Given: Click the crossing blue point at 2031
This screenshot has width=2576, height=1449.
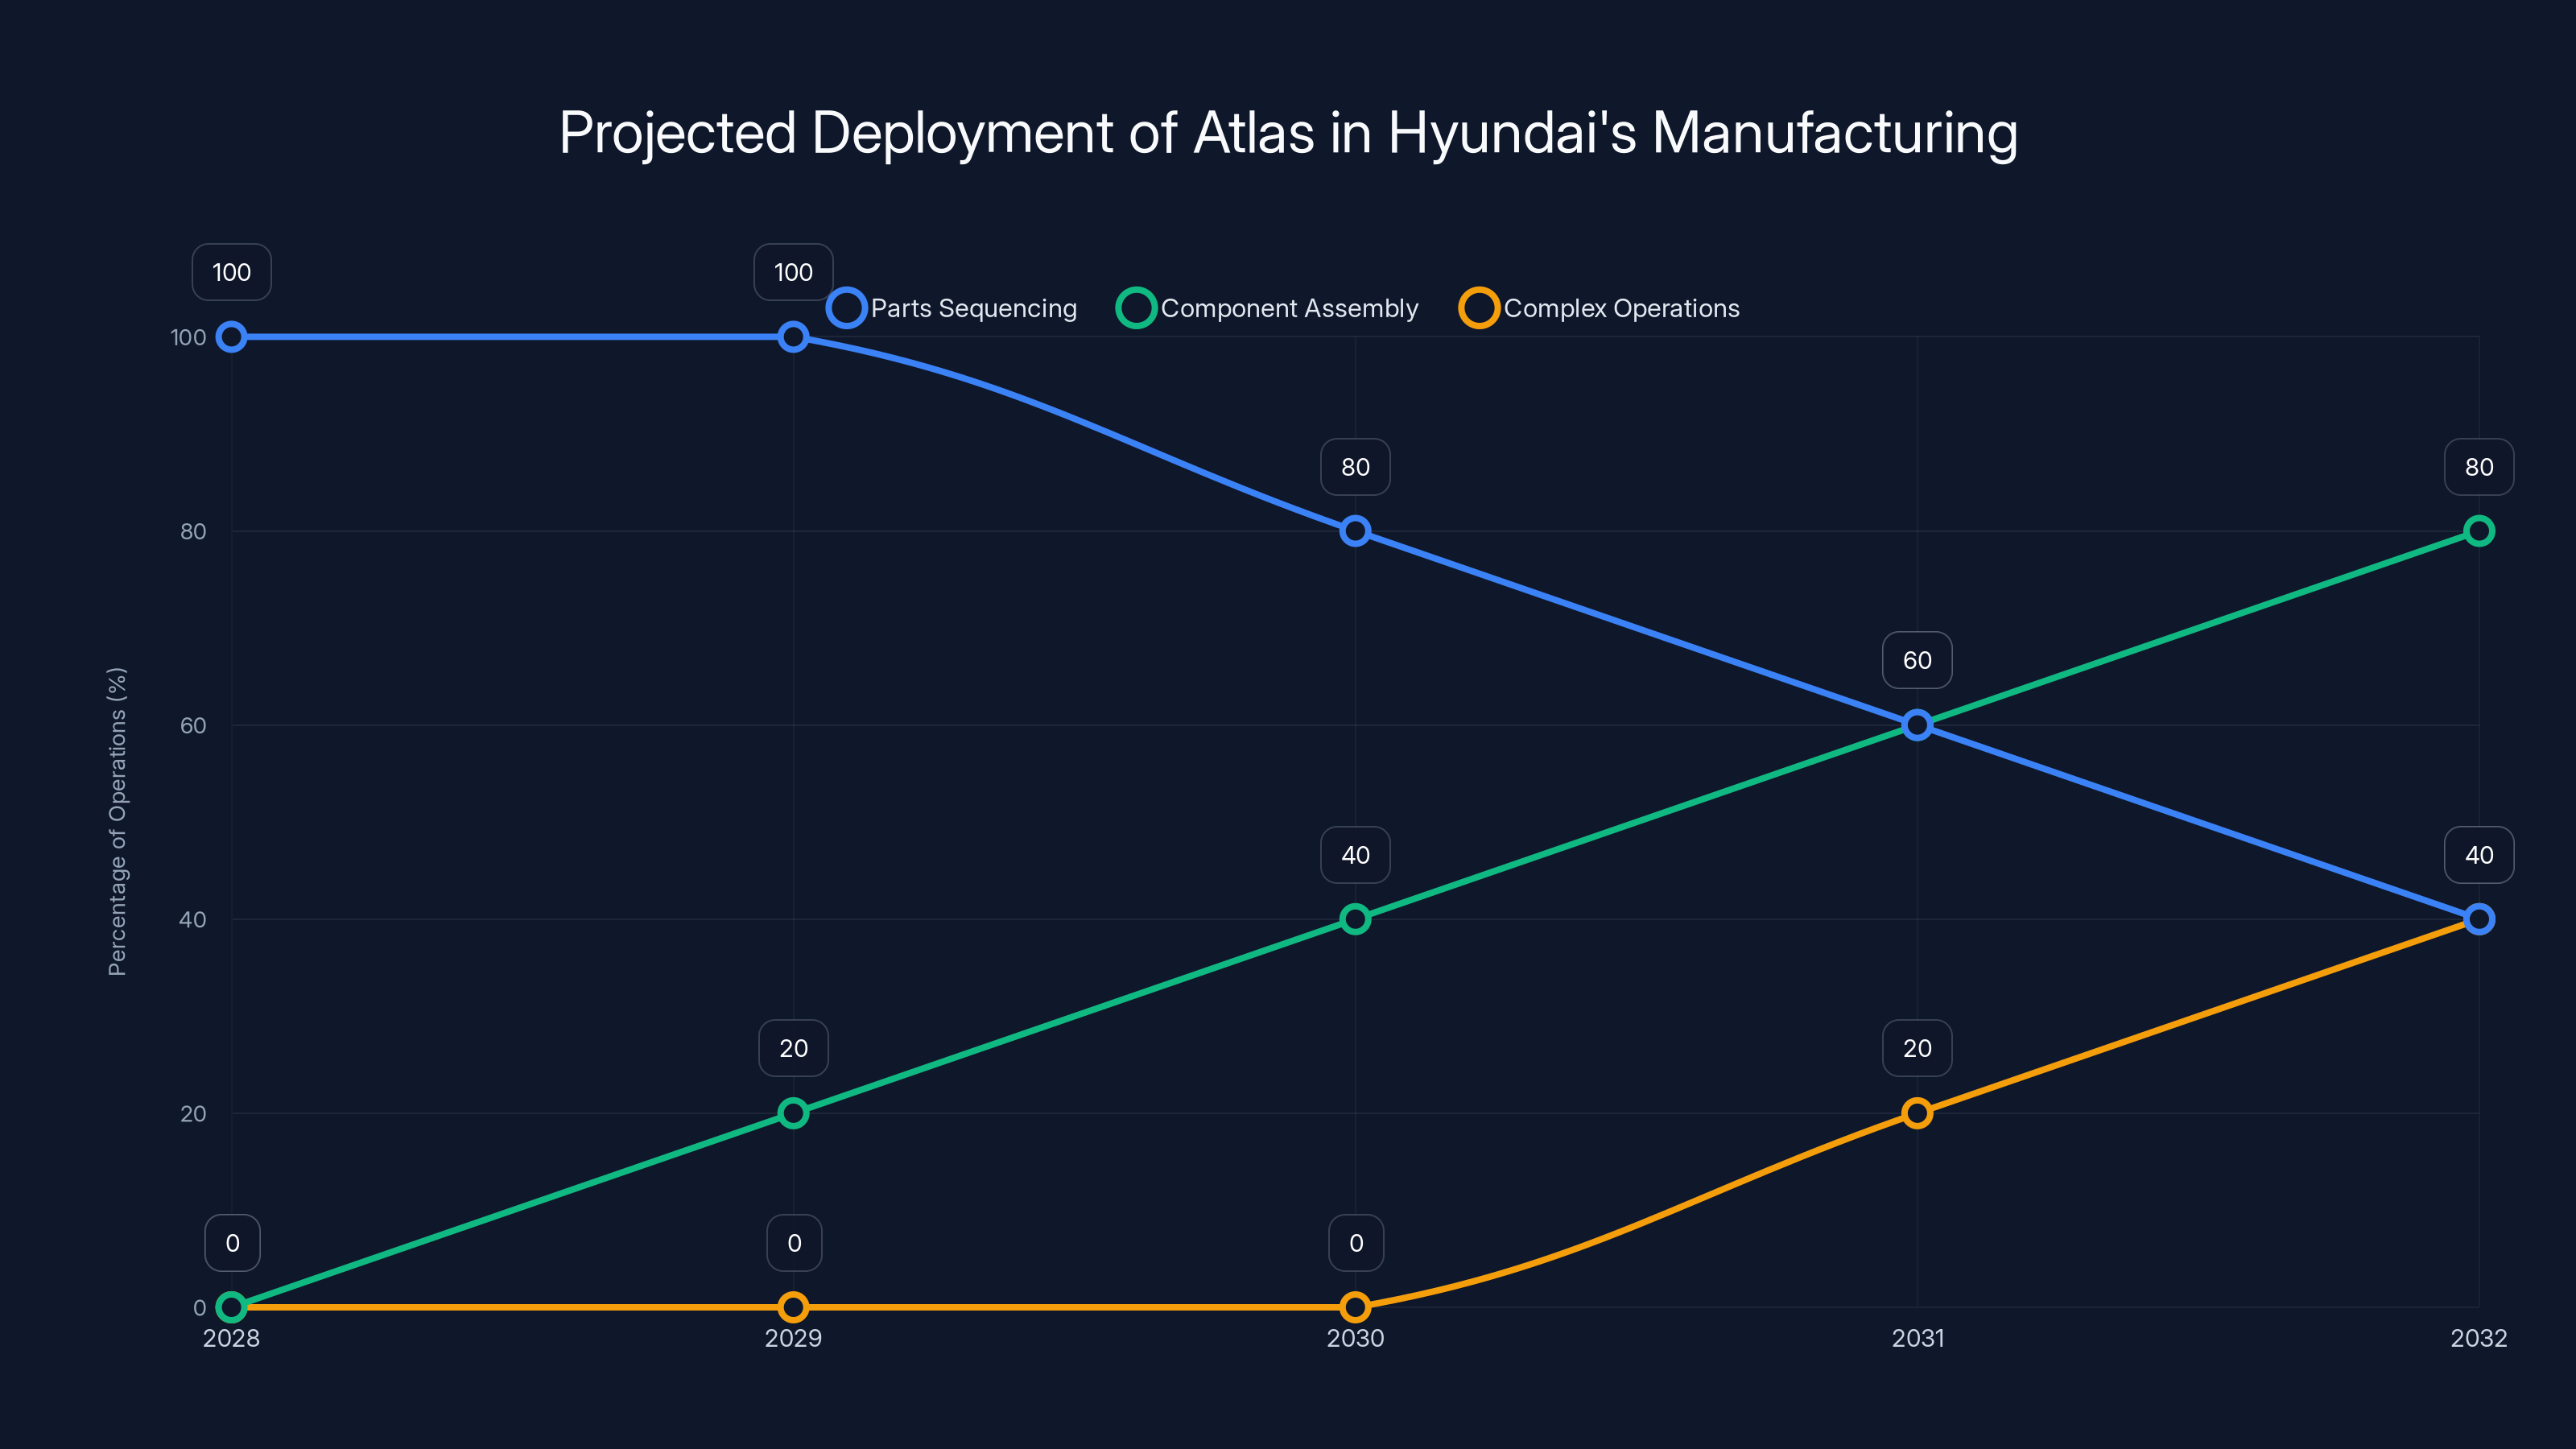Looking at the screenshot, I should click(1917, 726).
